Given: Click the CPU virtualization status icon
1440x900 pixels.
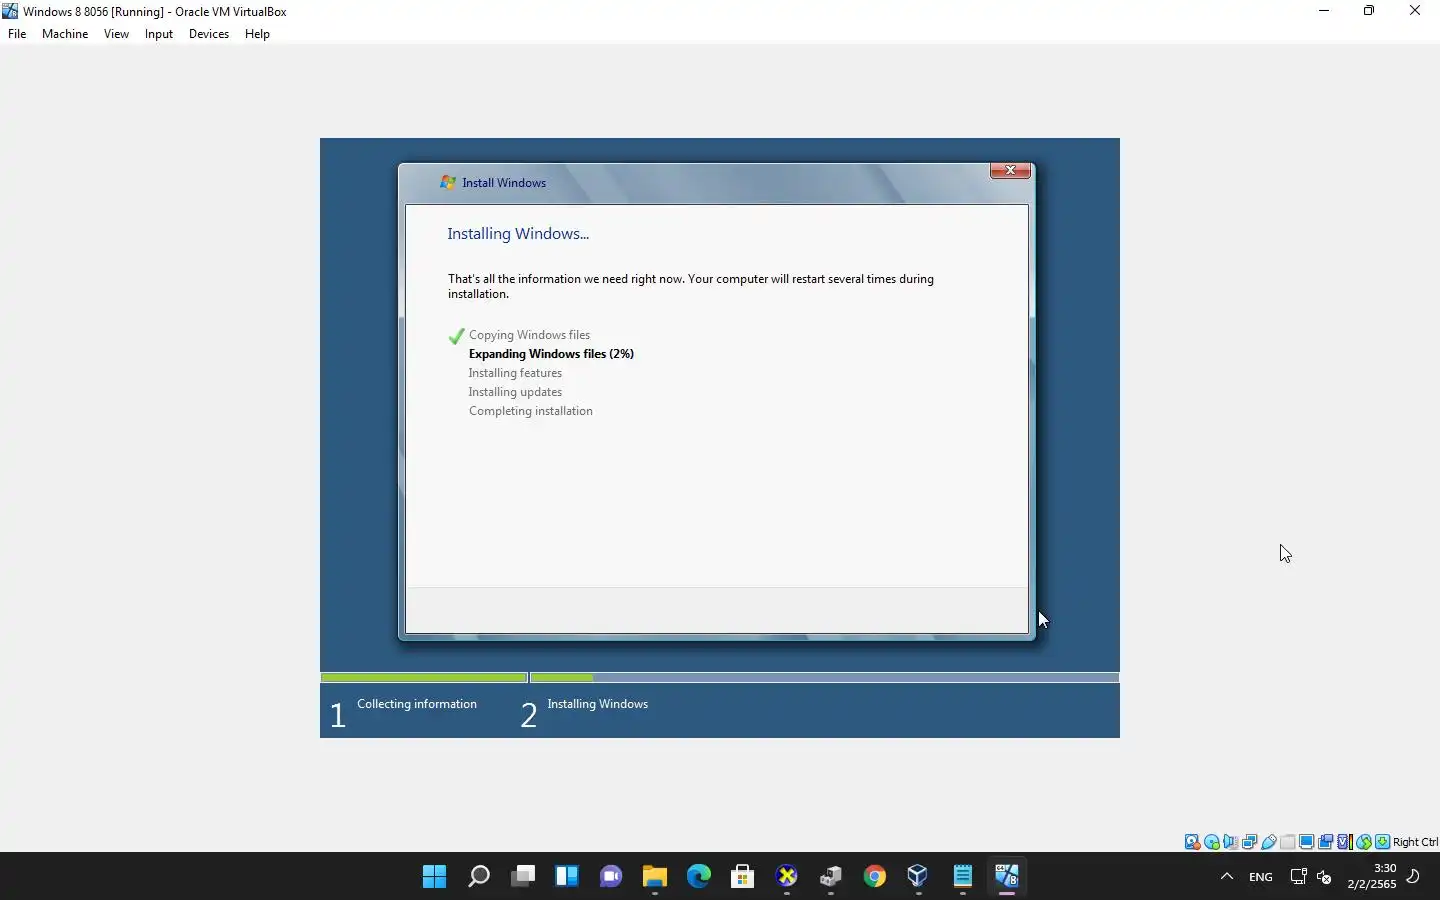Looking at the screenshot, I should (1345, 842).
